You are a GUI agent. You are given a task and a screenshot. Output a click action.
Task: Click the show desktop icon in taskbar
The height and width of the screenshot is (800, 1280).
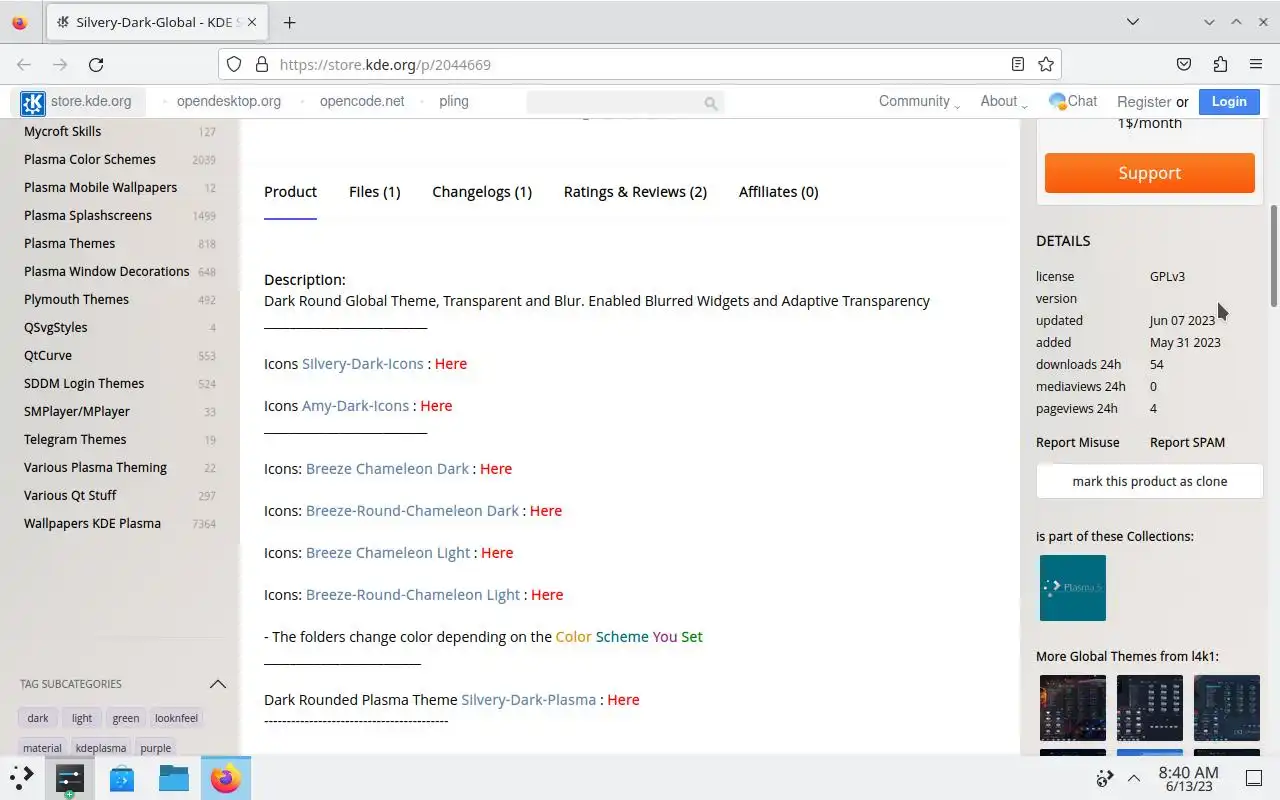pos(1253,778)
